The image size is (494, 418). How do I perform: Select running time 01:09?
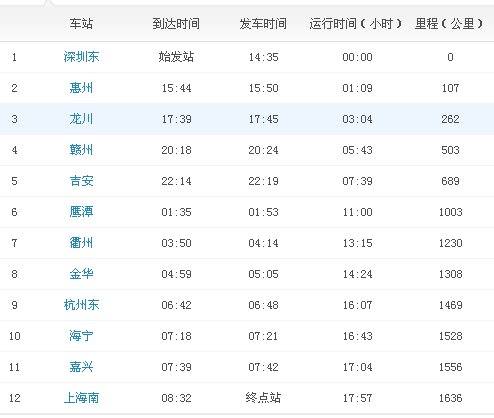(357, 88)
